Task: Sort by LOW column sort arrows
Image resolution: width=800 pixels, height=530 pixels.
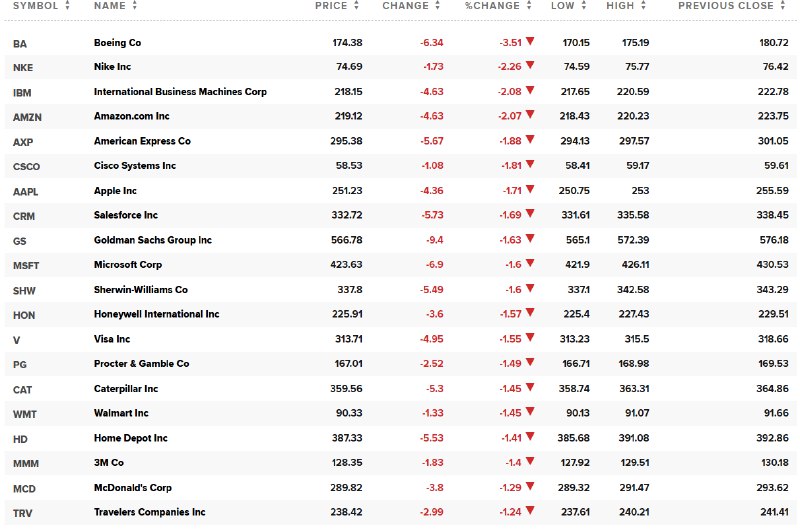Action: click(583, 6)
